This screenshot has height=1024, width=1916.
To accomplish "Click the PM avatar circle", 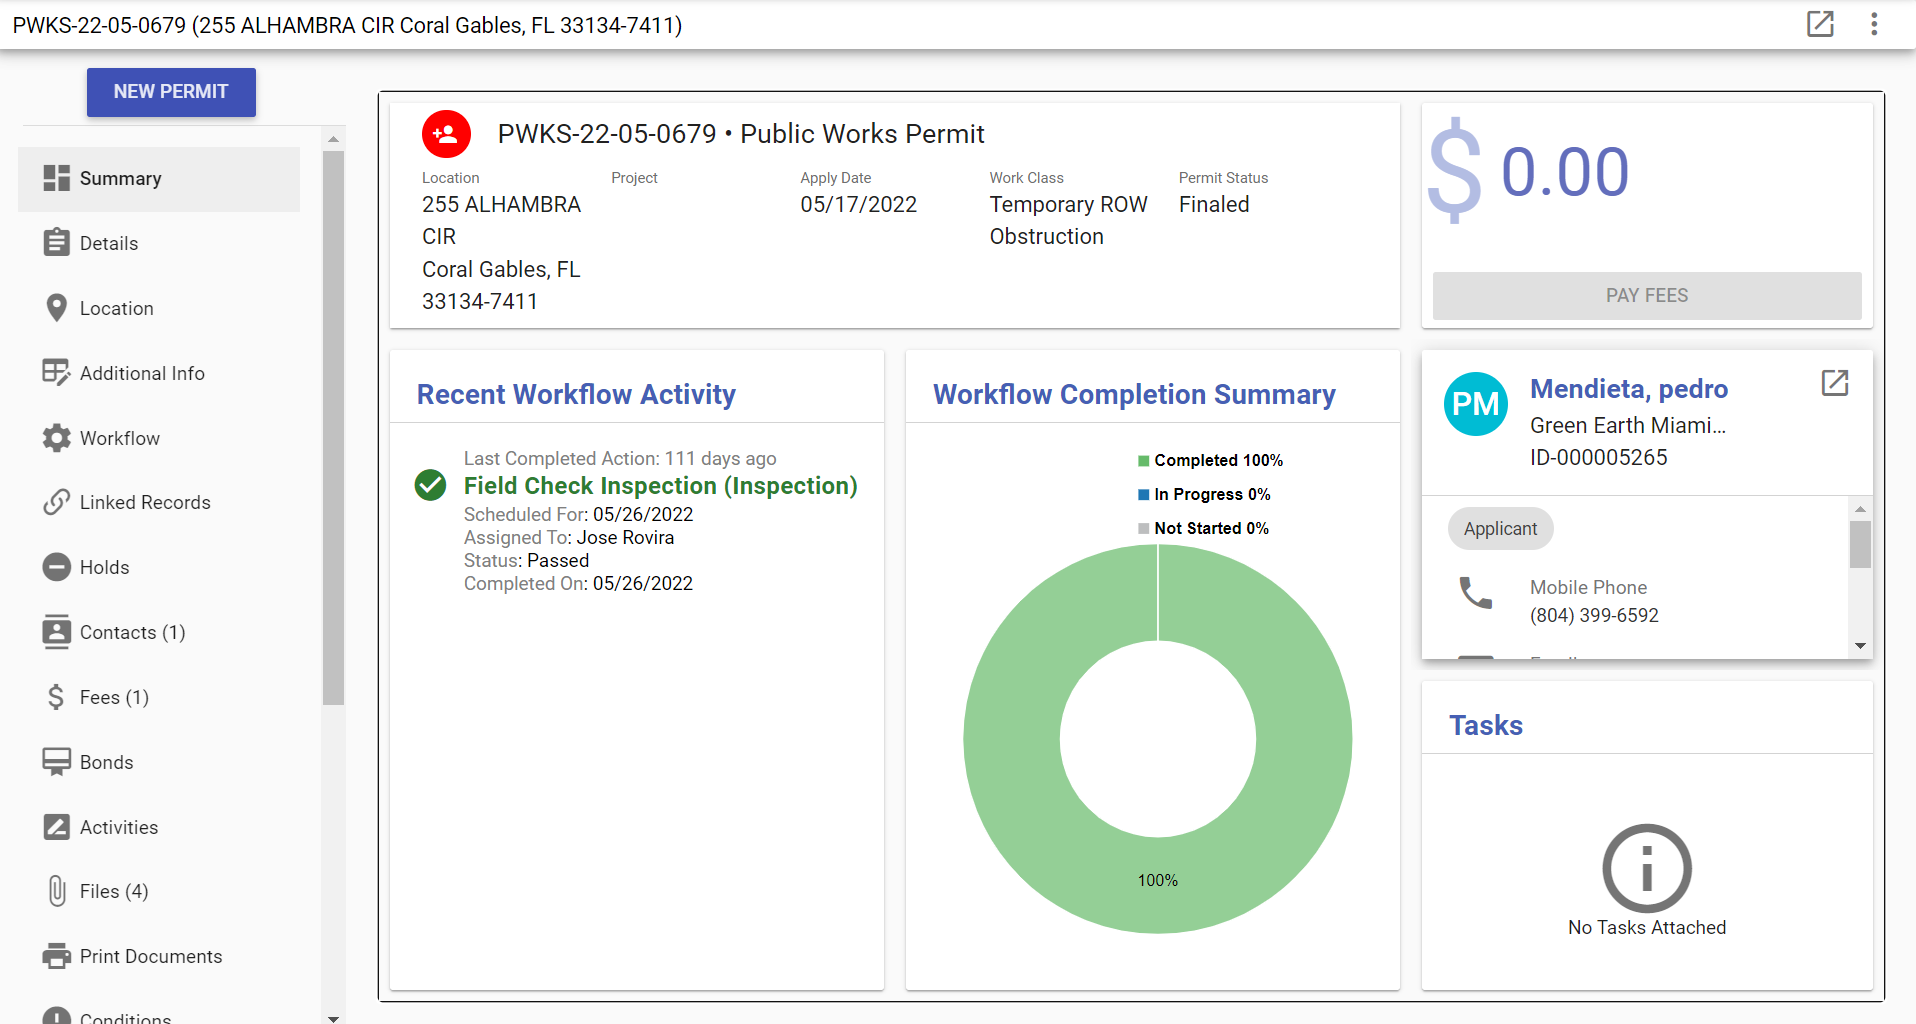I will tap(1475, 404).
